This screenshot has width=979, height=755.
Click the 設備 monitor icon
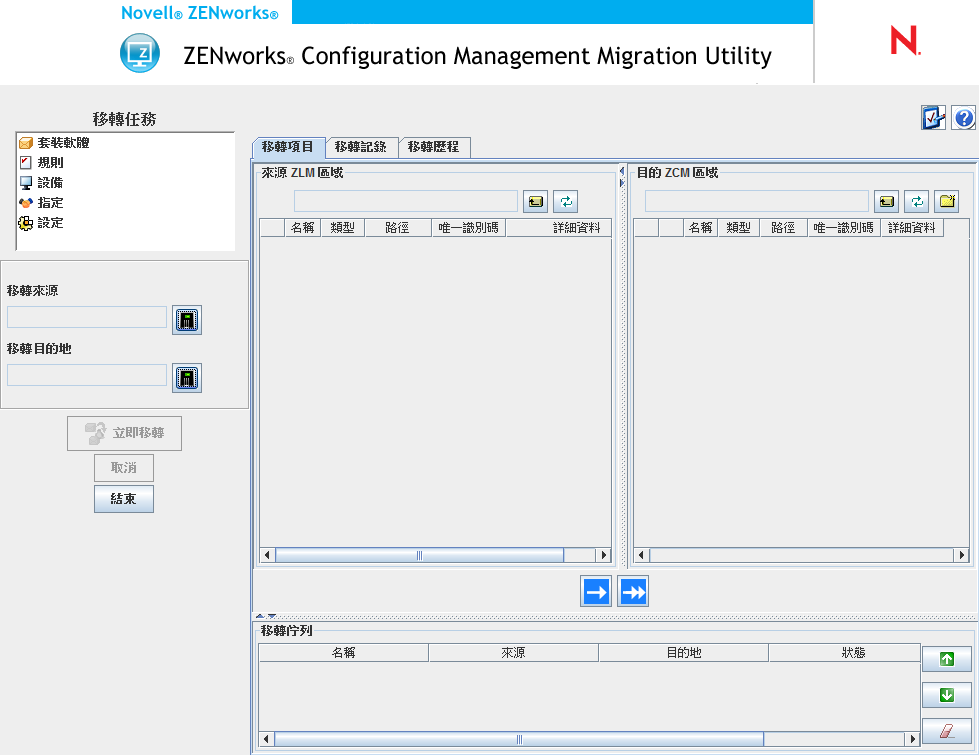(x=26, y=183)
